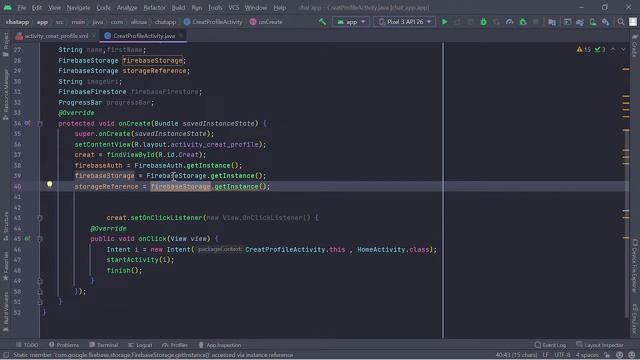Image resolution: width=640 pixels, height=360 pixels.
Task: Go to previous highlighted error arrow
Action: (x=613, y=49)
